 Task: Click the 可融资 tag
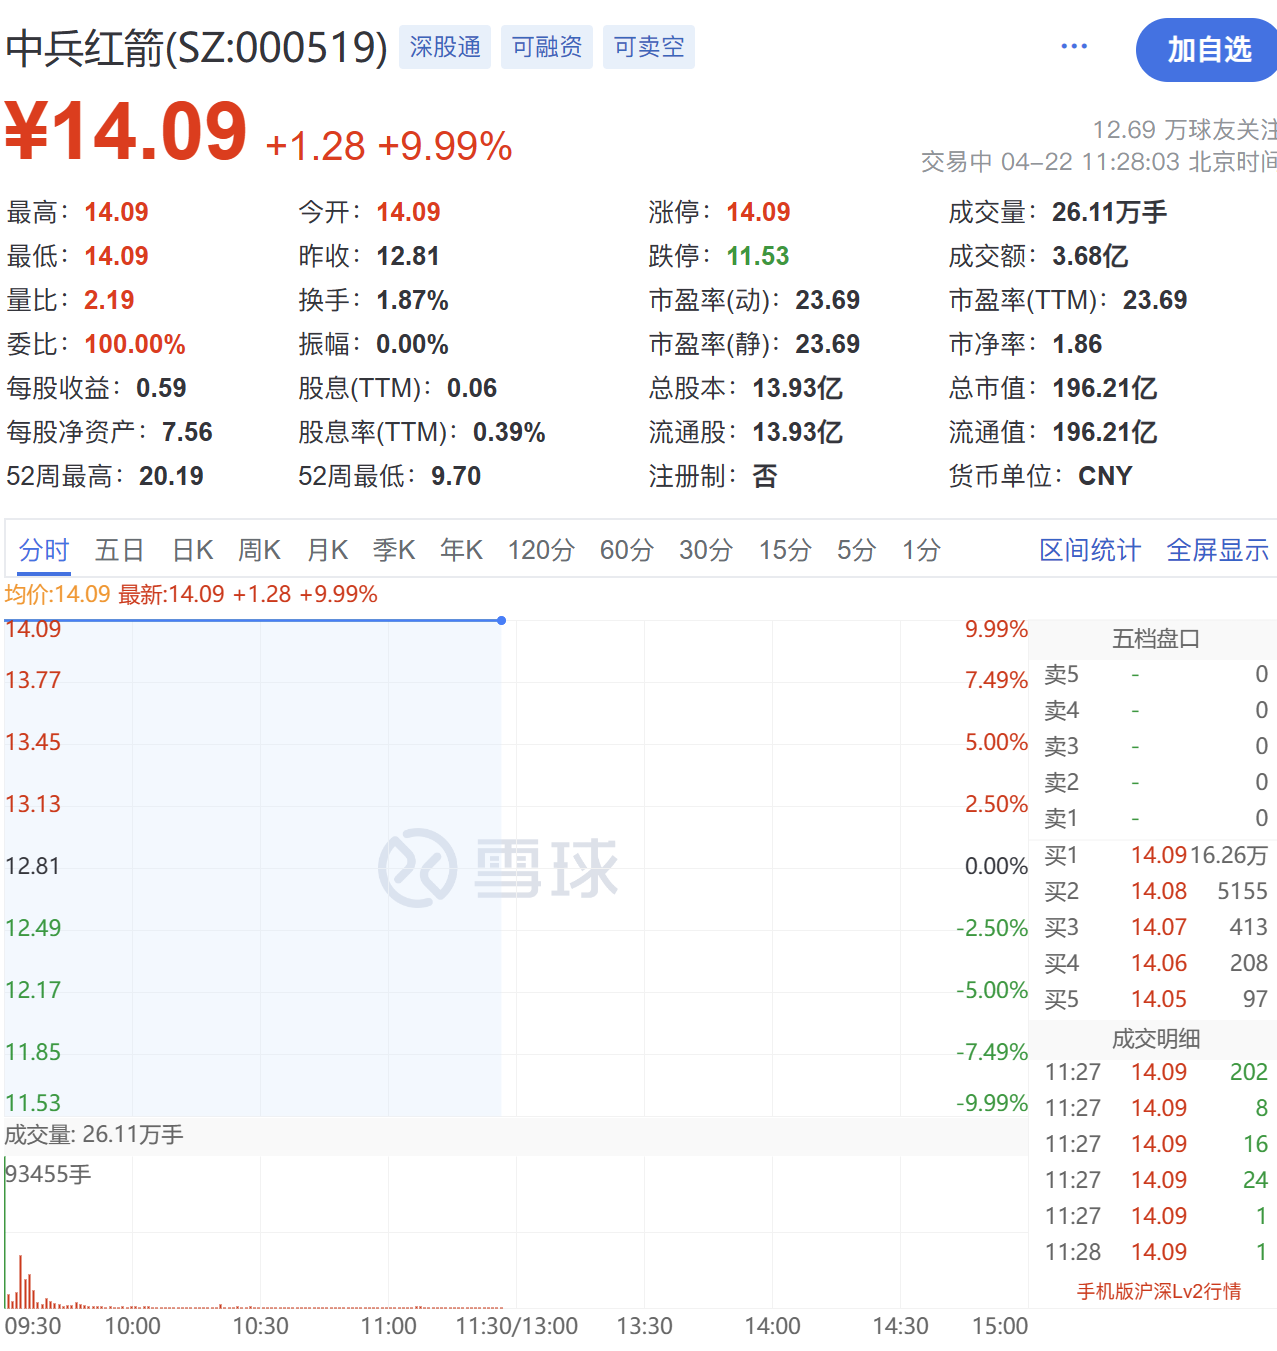[x=547, y=47]
